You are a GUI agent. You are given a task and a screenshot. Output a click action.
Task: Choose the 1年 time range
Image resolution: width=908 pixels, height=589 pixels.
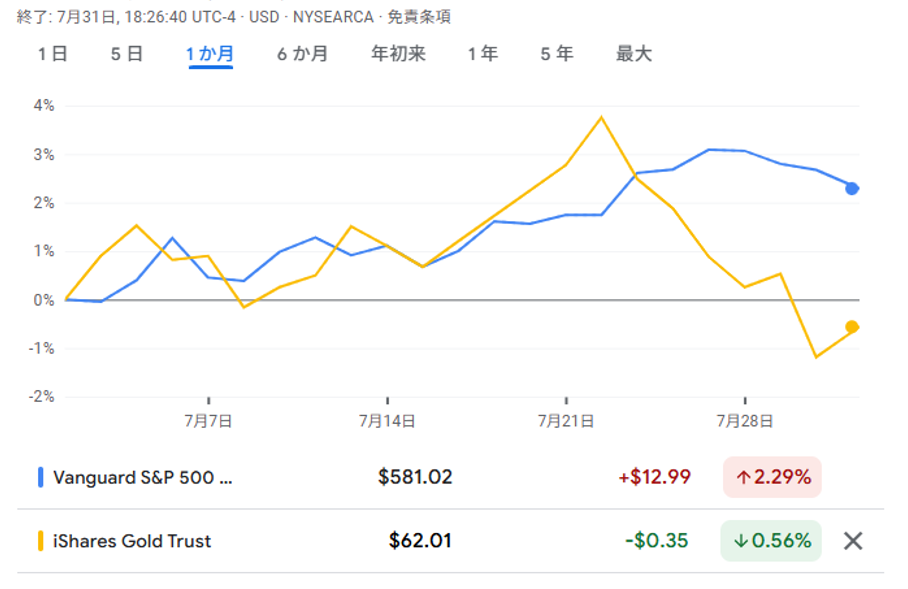(482, 54)
